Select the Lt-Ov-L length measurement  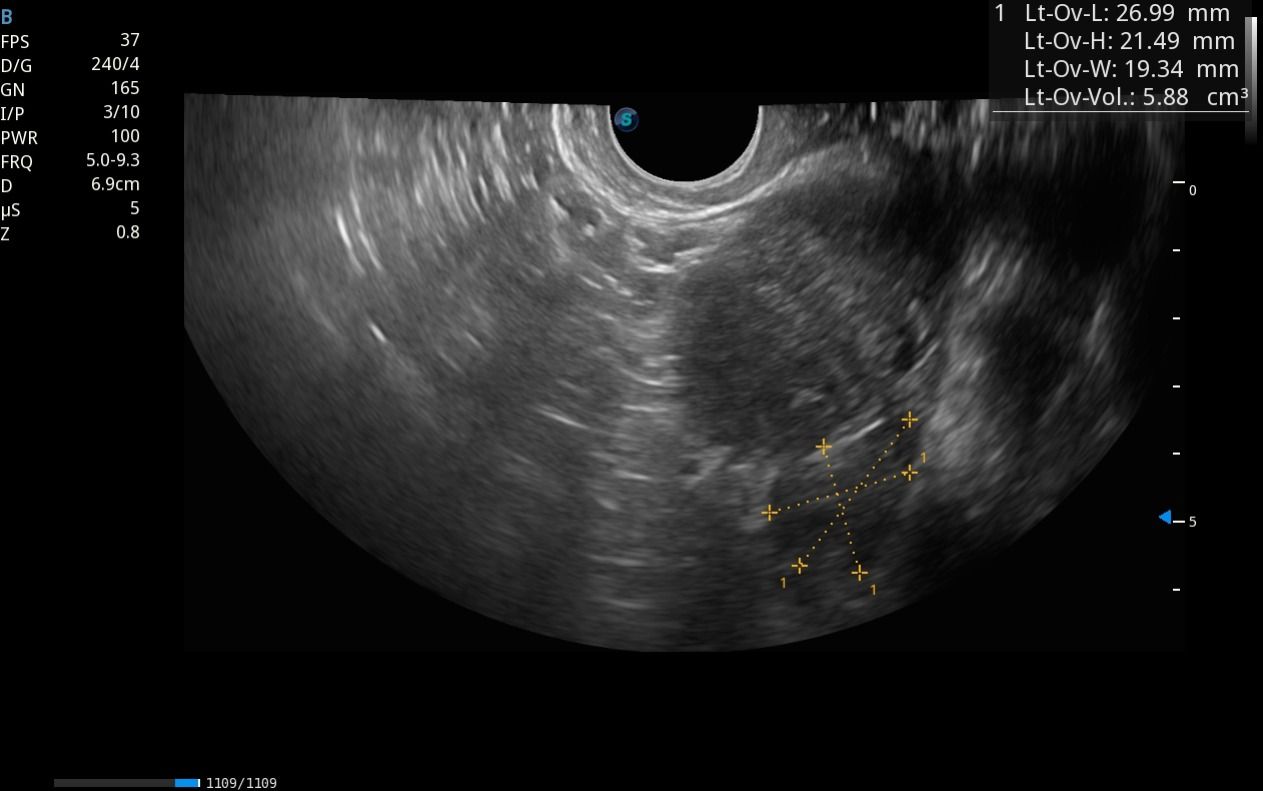point(1127,14)
